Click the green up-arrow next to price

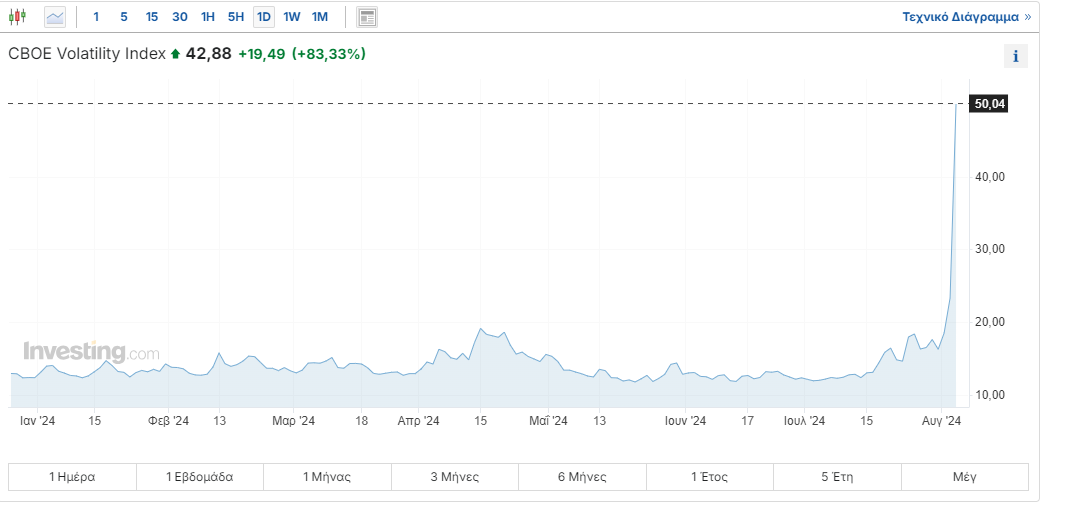[x=176, y=54]
